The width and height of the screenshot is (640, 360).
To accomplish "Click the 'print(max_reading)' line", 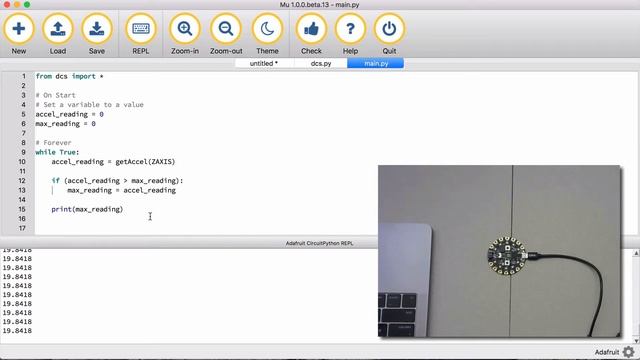I will tap(87, 209).
